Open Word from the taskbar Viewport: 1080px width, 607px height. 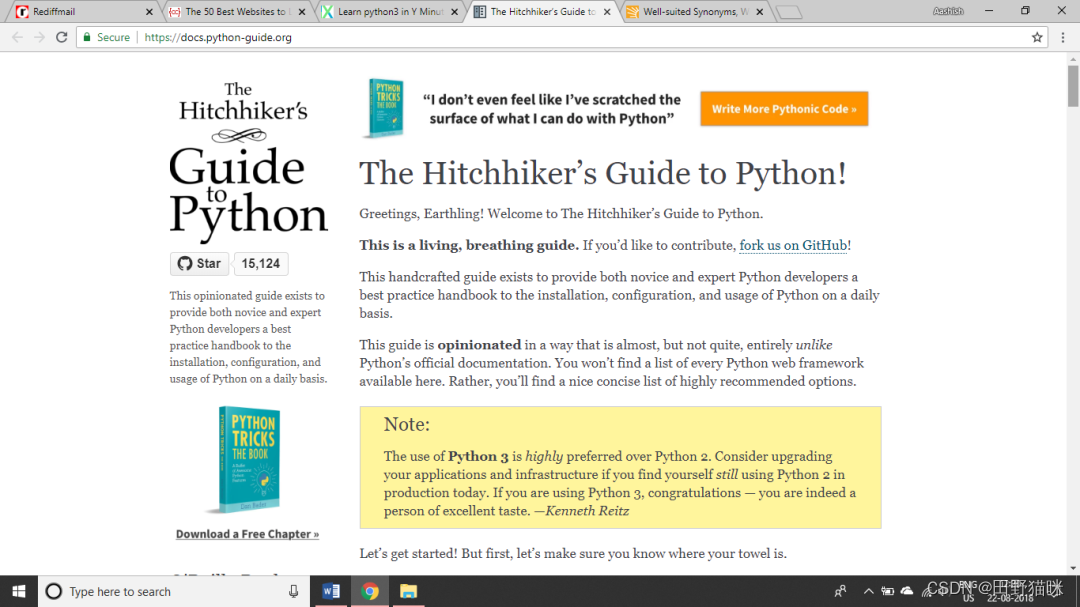tap(331, 591)
